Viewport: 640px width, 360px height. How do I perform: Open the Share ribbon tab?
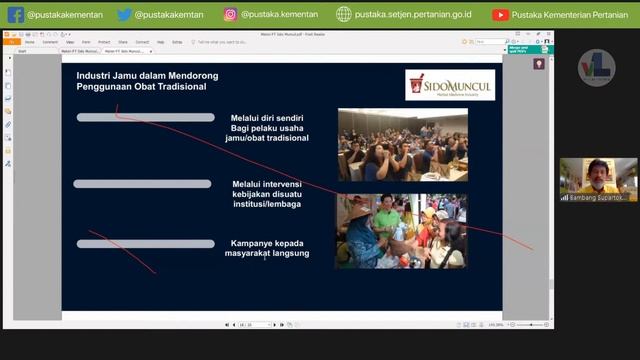click(x=123, y=42)
